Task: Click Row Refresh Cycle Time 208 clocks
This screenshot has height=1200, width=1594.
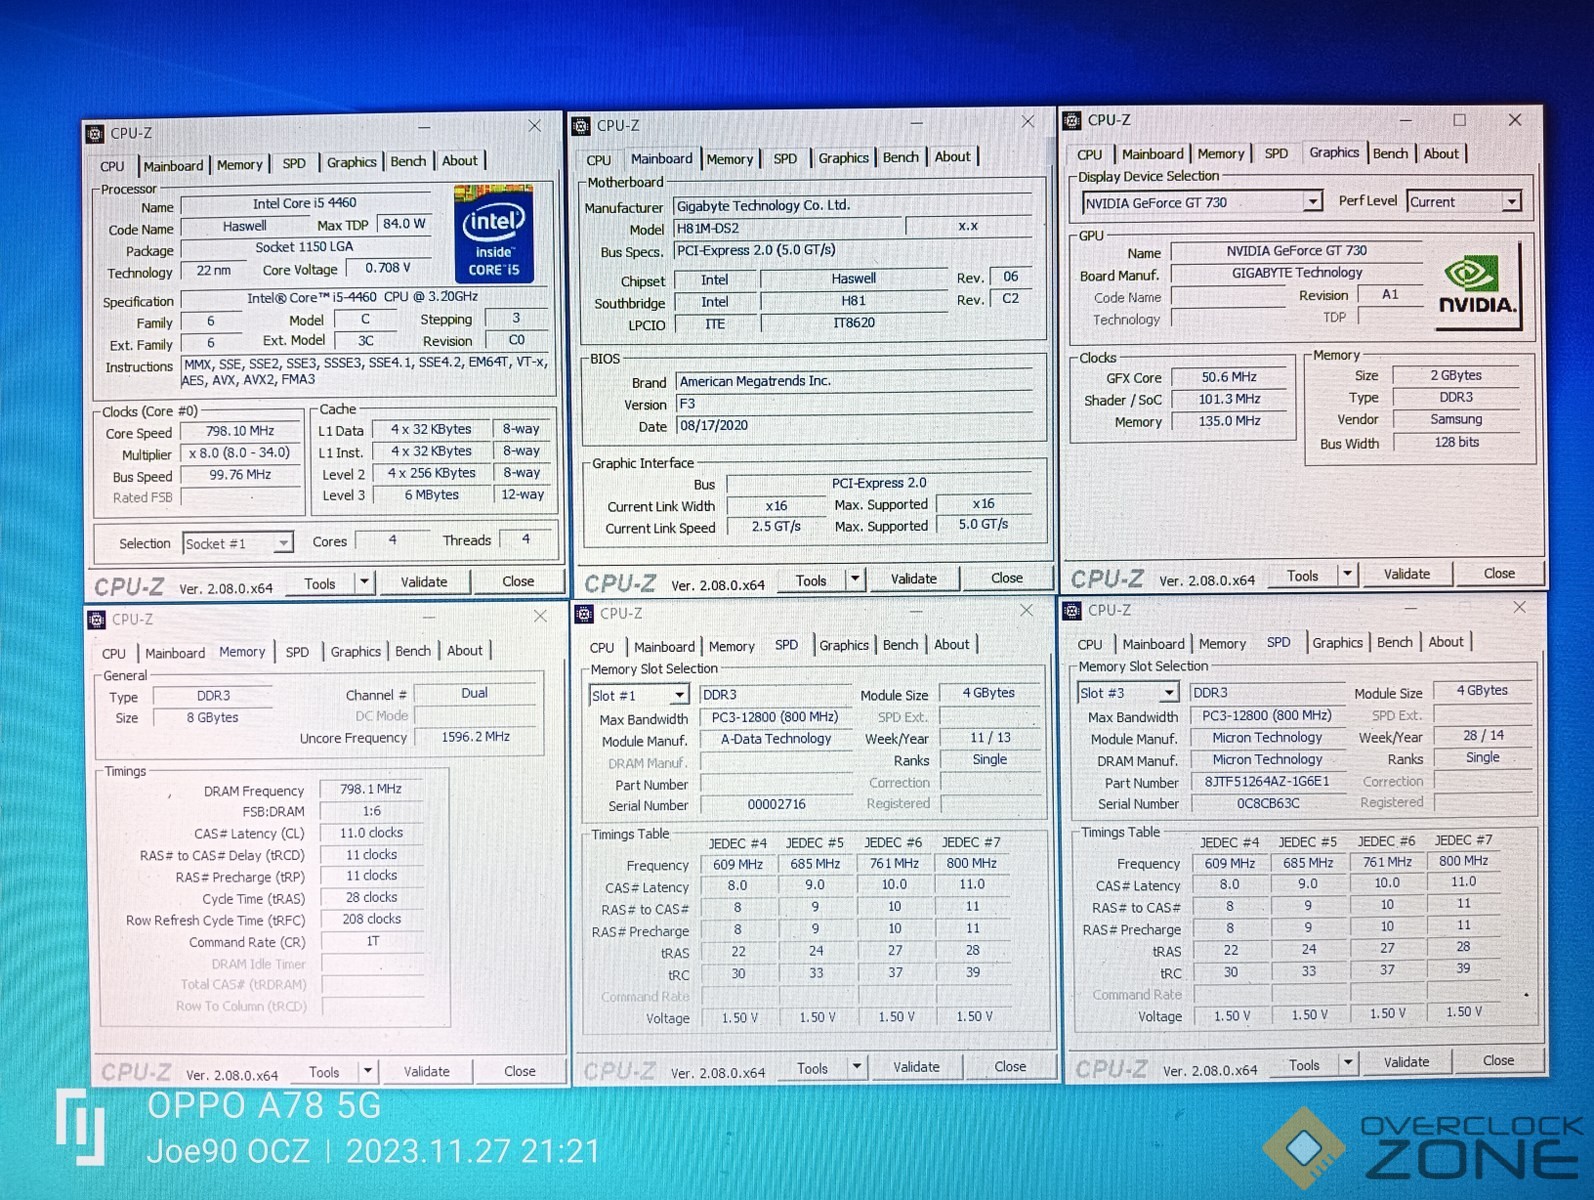Action: pos(371,919)
